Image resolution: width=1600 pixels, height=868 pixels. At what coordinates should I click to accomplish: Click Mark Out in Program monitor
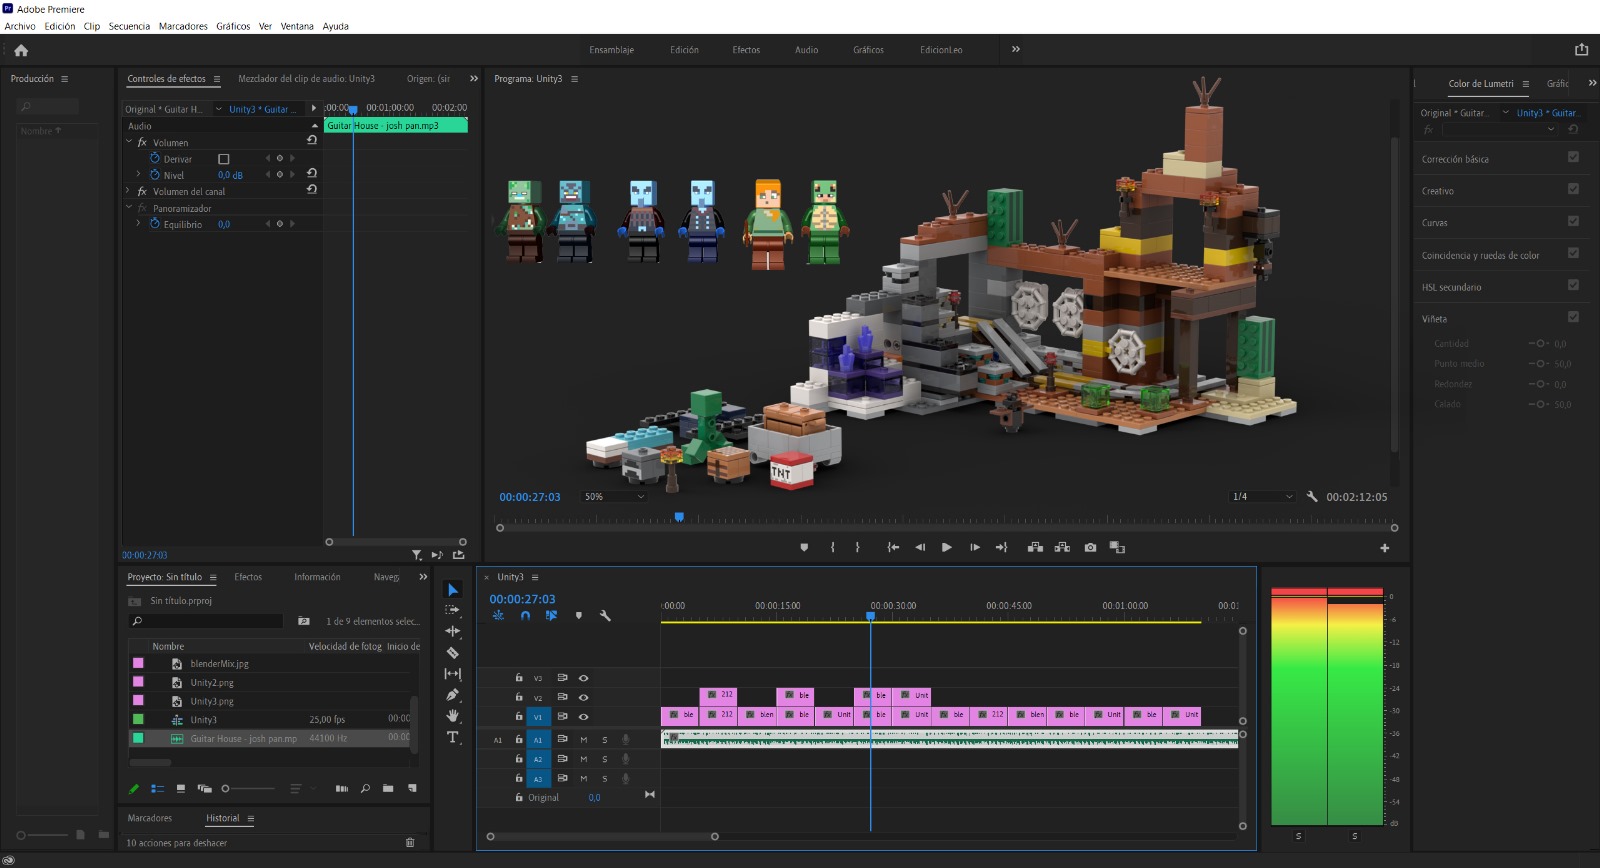(857, 548)
